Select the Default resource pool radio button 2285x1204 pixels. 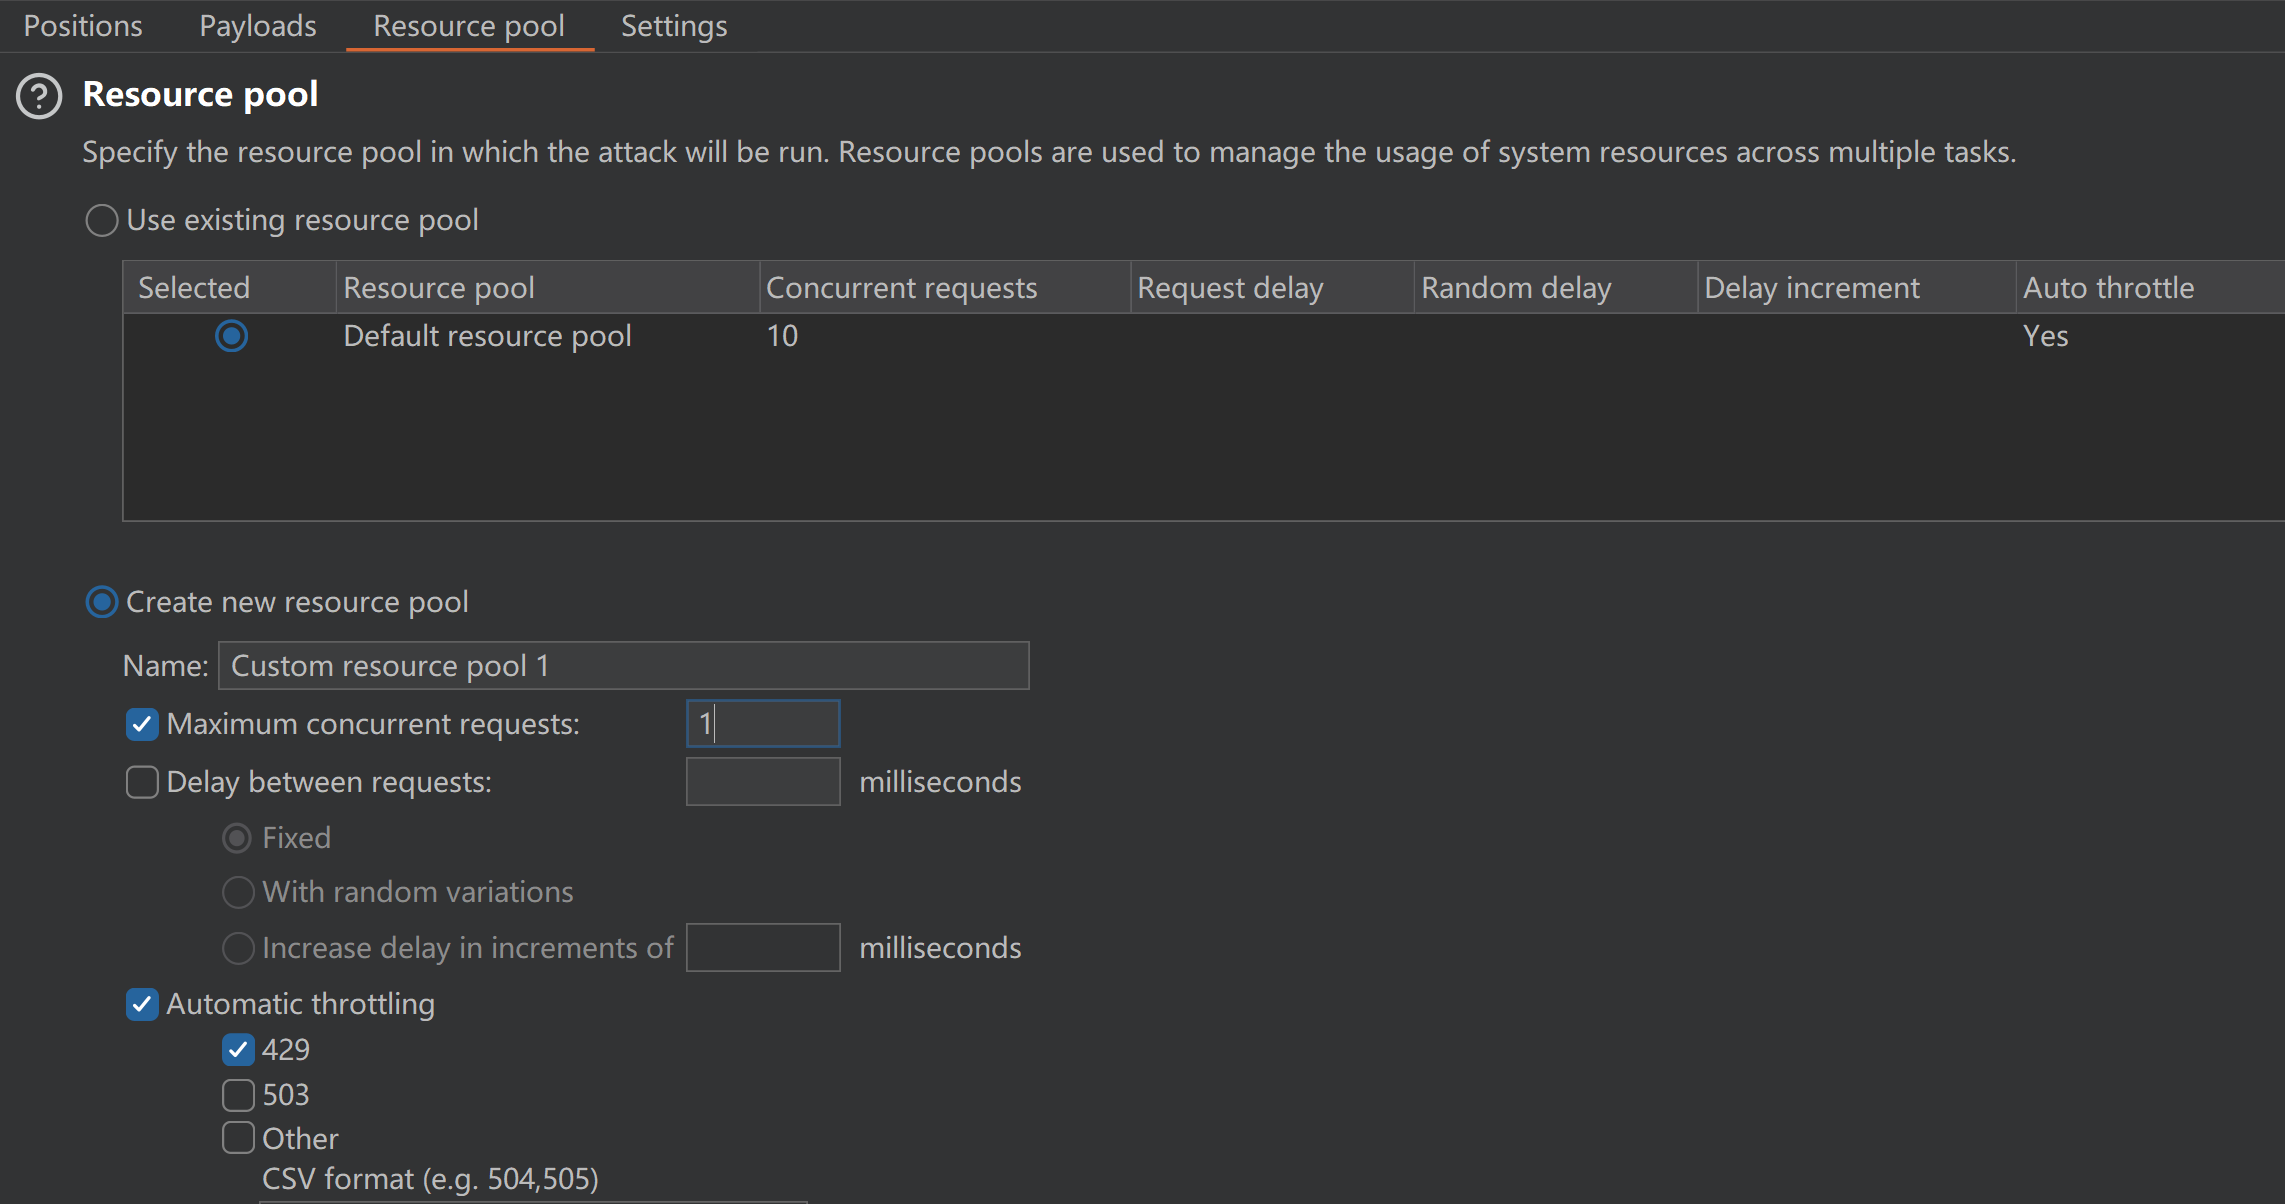[x=231, y=336]
